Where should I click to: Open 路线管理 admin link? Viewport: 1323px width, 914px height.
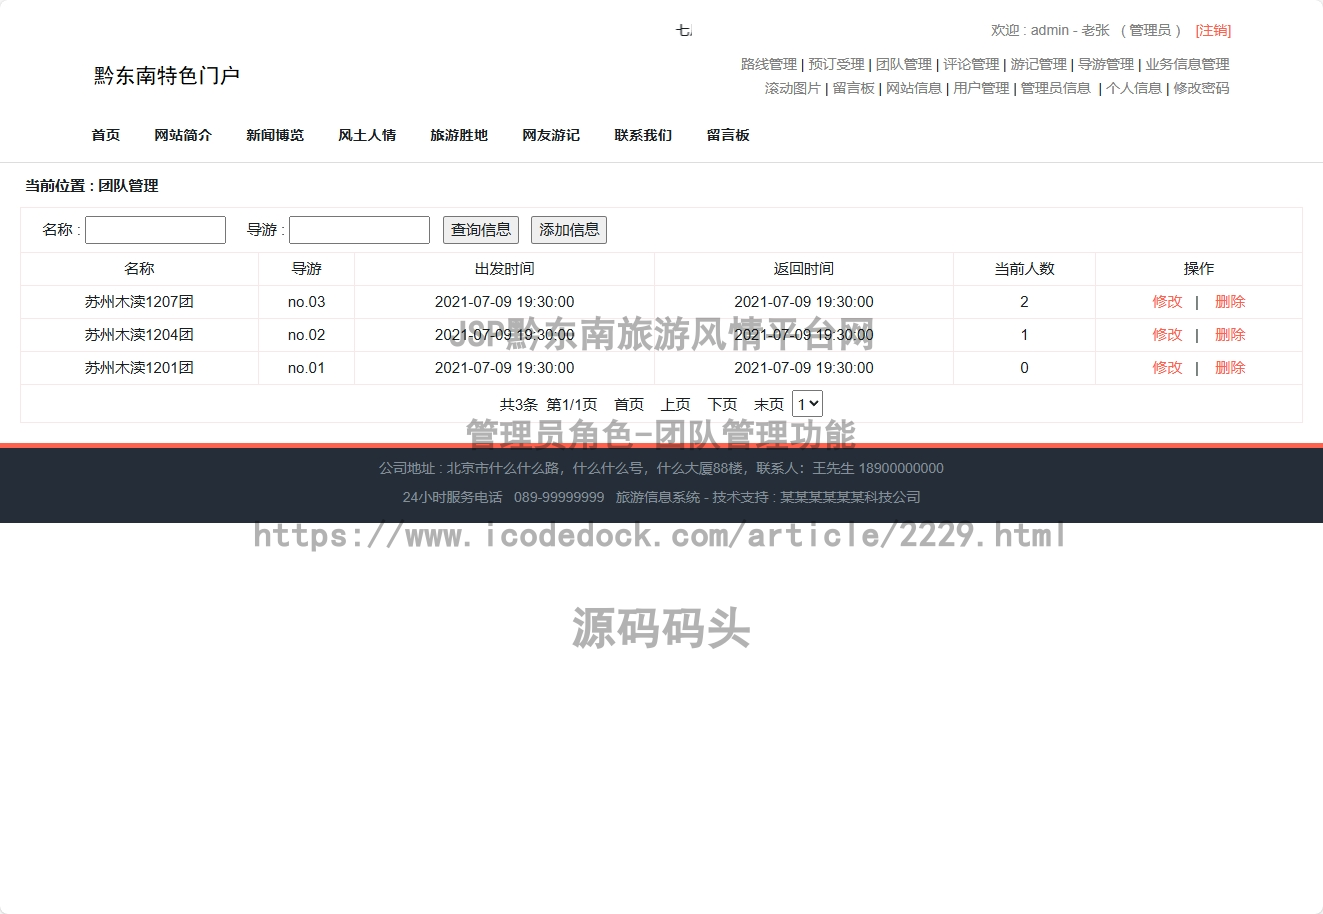(769, 64)
